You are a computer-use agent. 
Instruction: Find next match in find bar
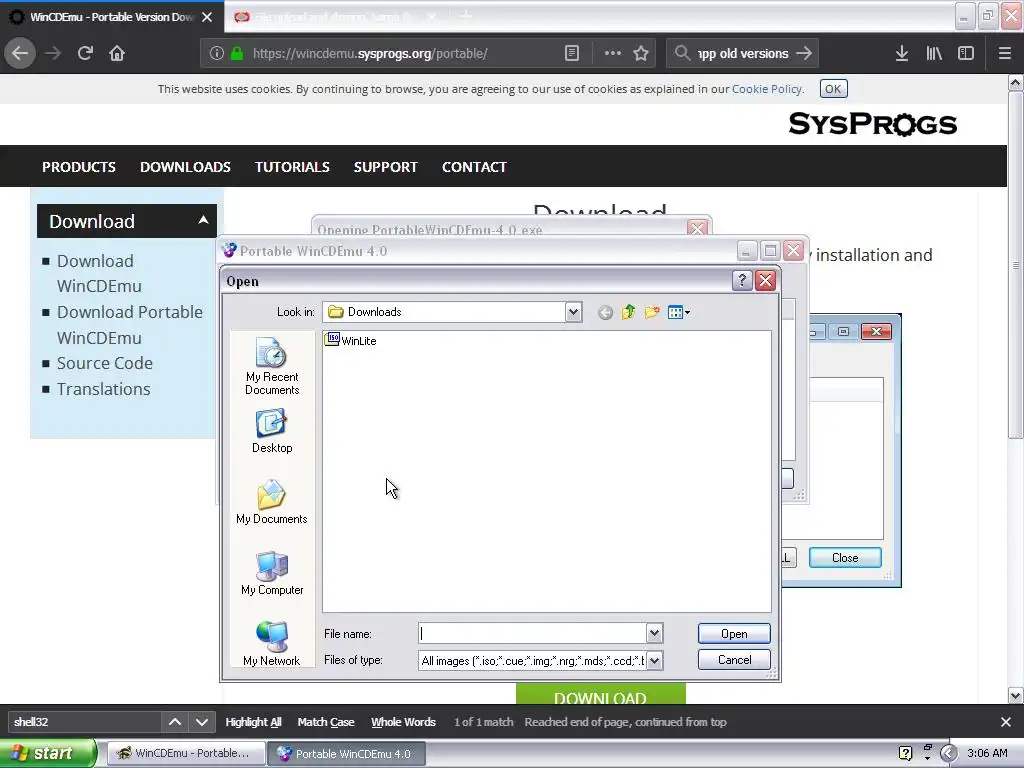(x=202, y=722)
